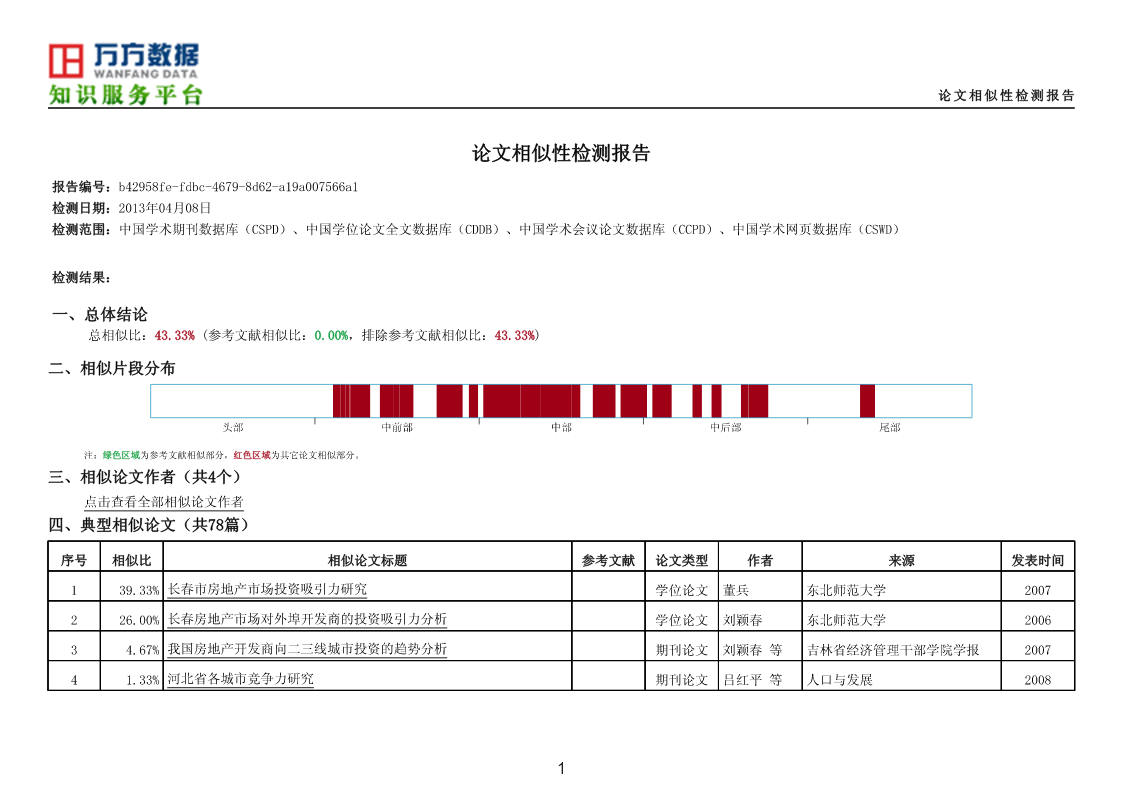This screenshot has width=1123, height=794.
Task: Click the 尾部 label under distribution bar
Action: coord(890,427)
